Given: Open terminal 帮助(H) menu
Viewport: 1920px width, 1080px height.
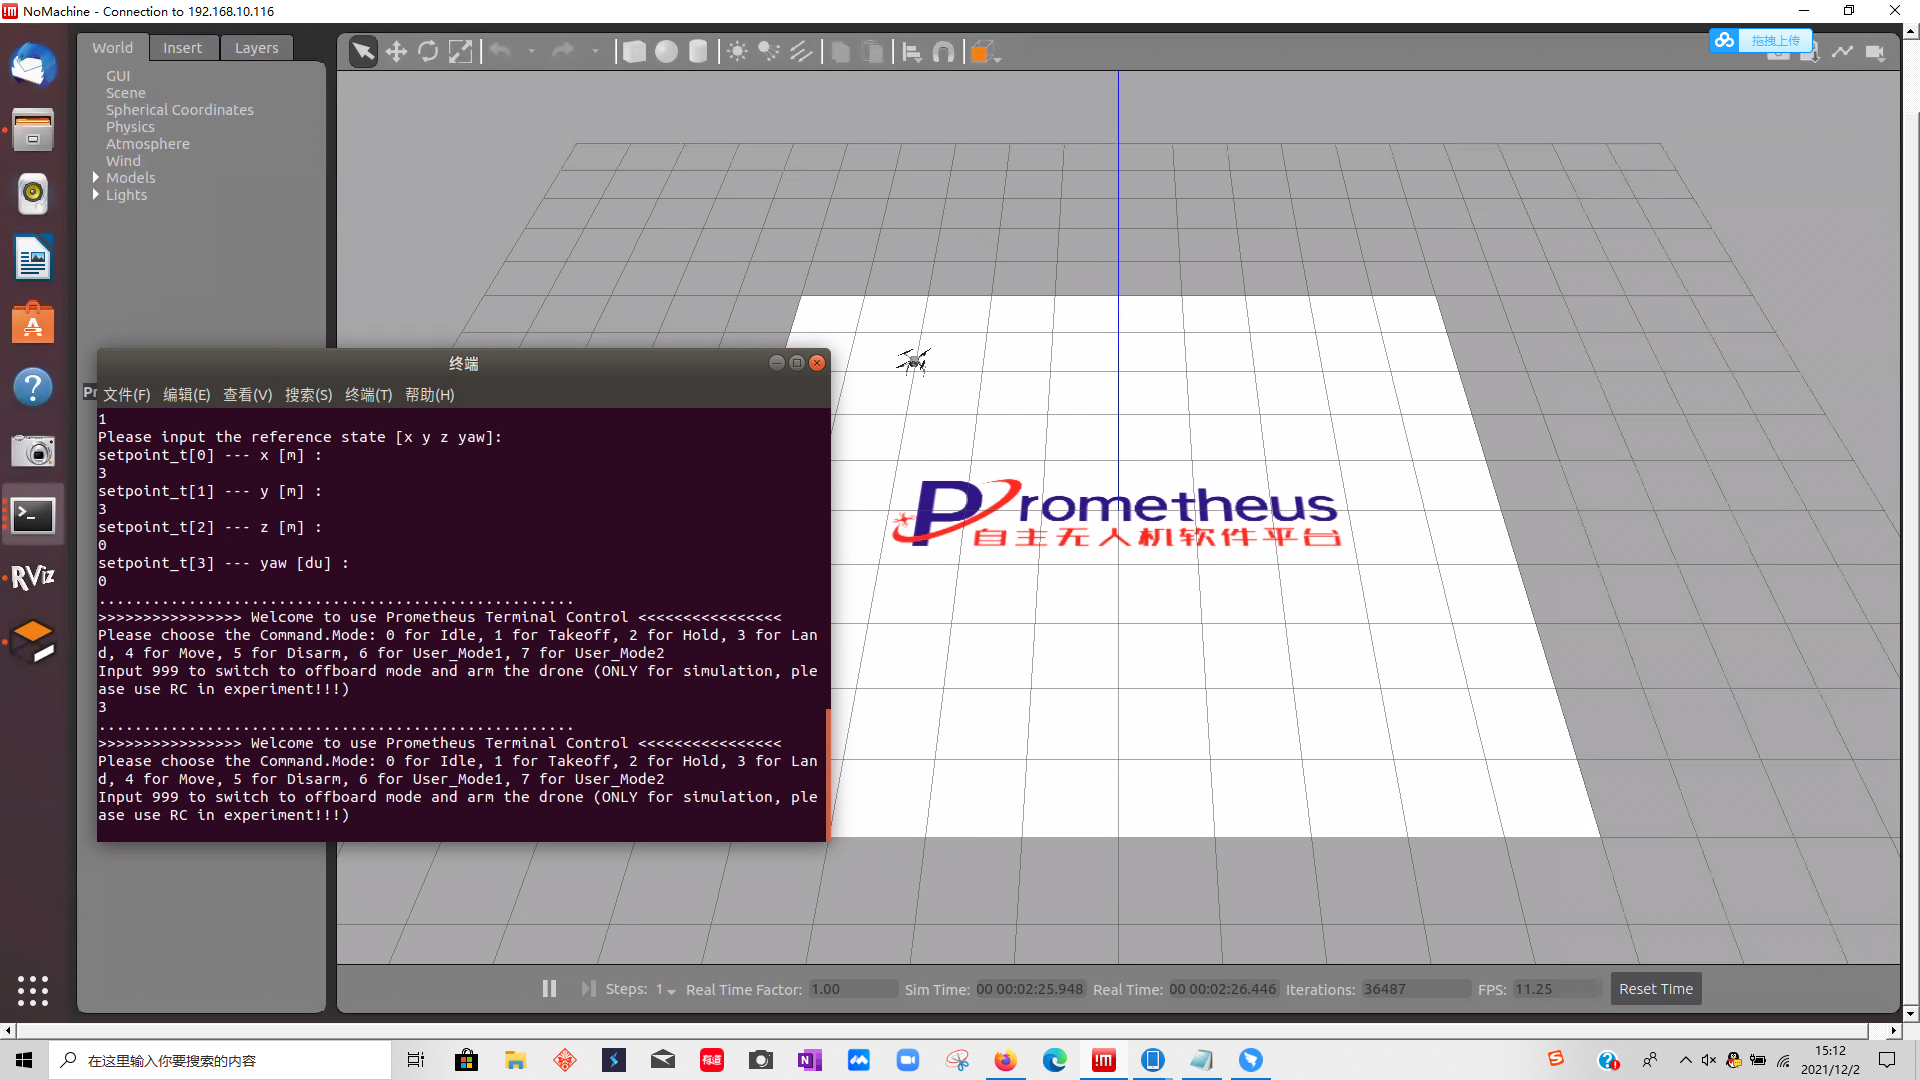Looking at the screenshot, I should pyautogui.click(x=429, y=395).
